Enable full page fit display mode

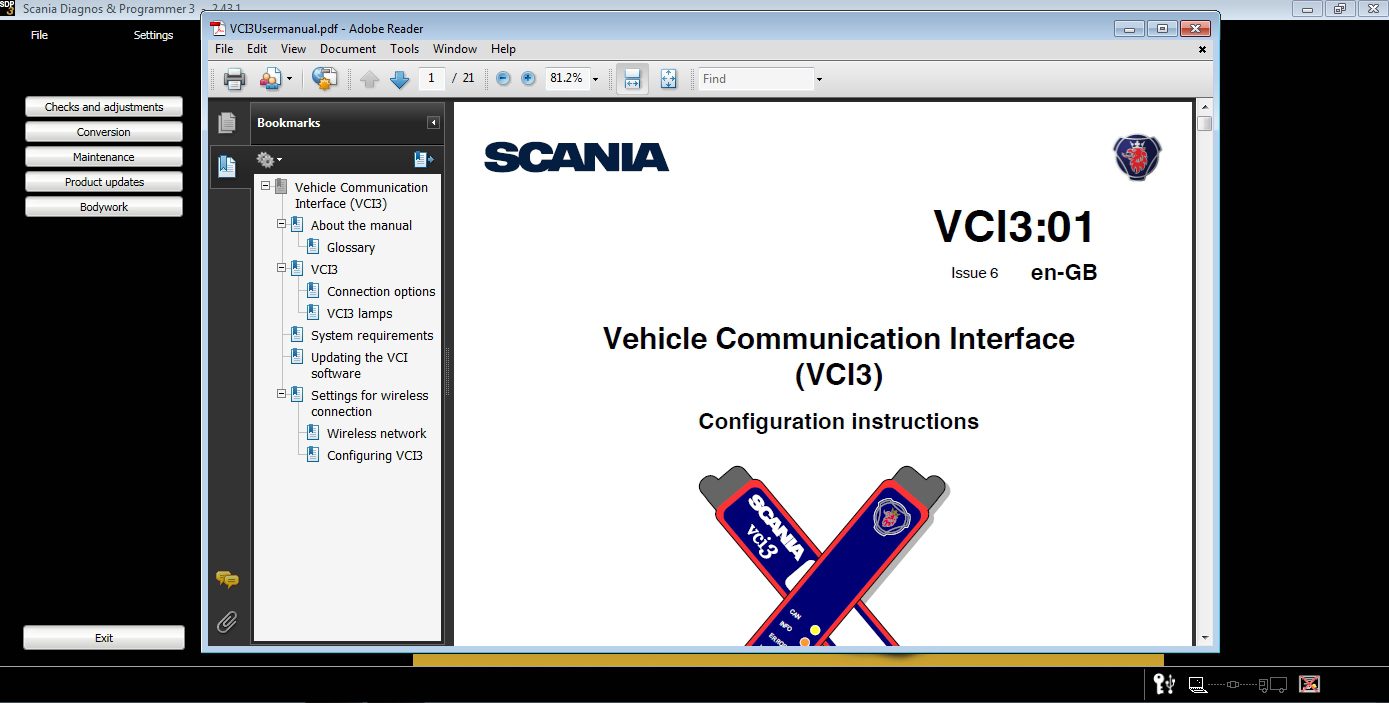click(668, 78)
